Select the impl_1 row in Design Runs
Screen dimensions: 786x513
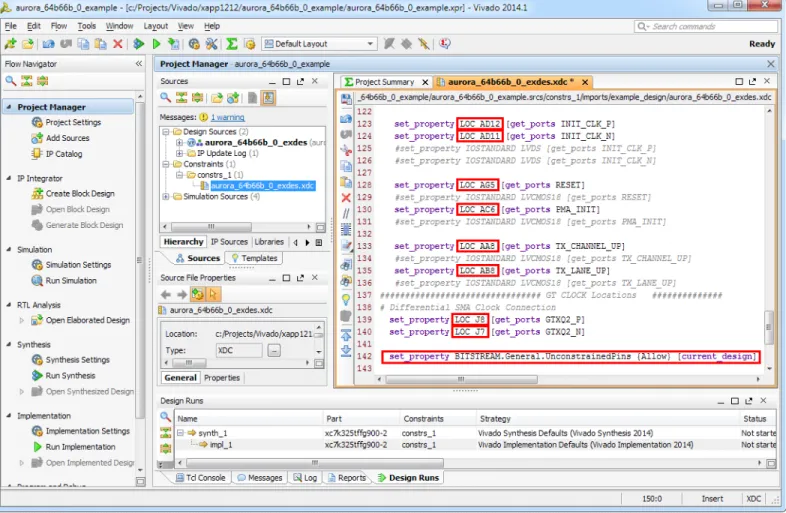tap(475, 445)
